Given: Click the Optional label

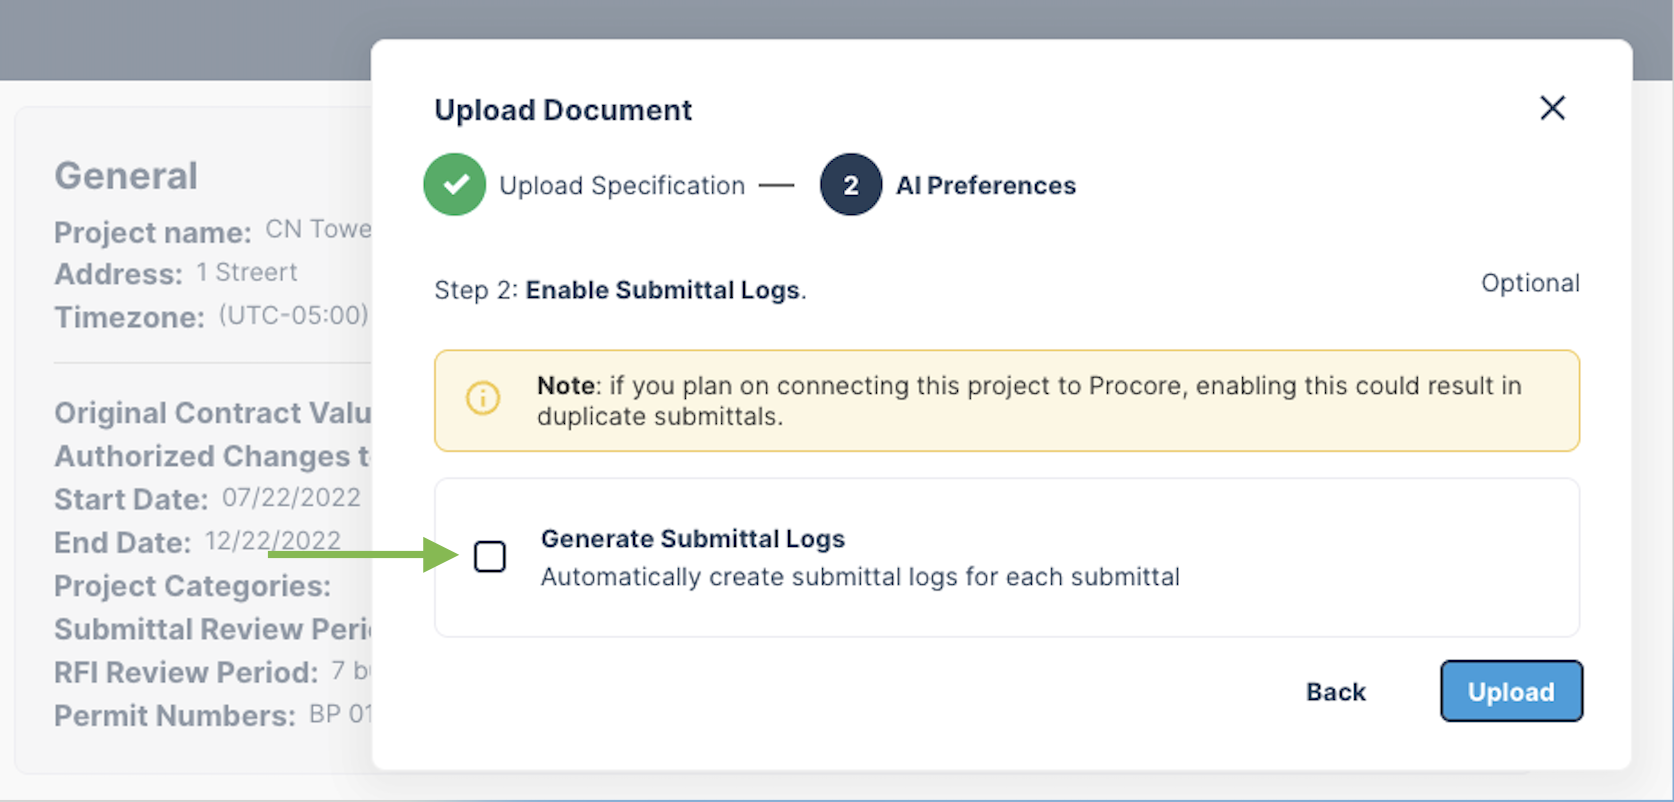Looking at the screenshot, I should 1529,284.
